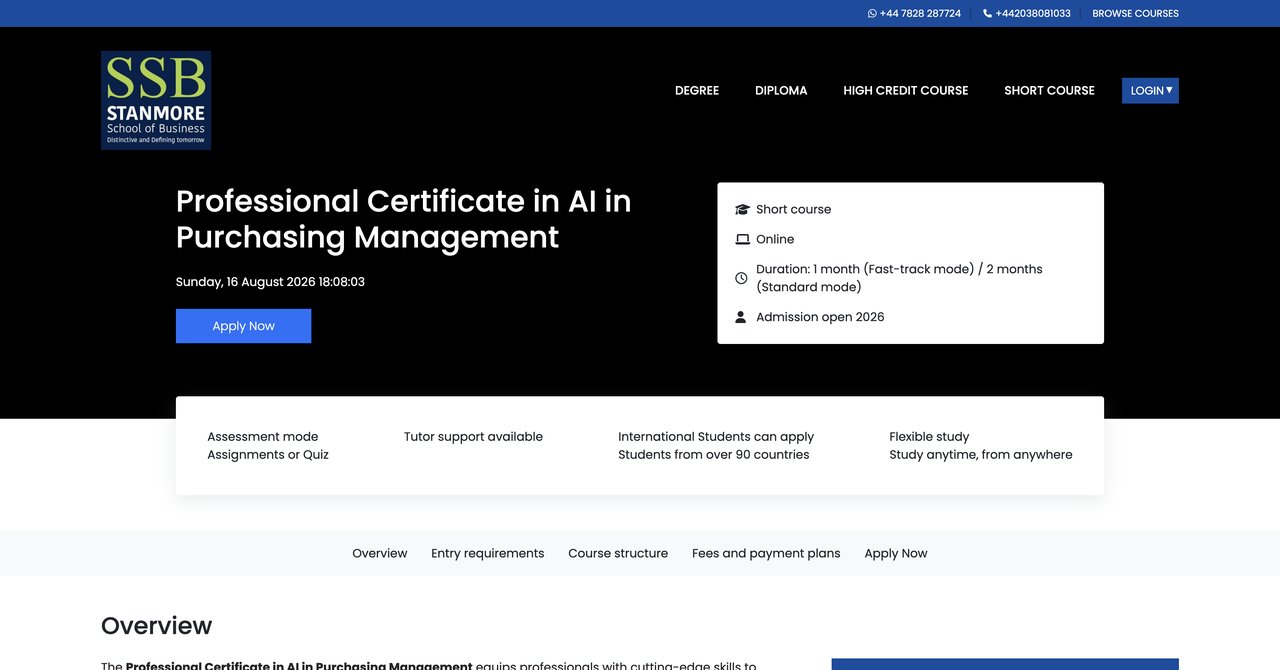Click Study anytime, from anywhere text
This screenshot has height=670, width=1280.
(x=981, y=455)
